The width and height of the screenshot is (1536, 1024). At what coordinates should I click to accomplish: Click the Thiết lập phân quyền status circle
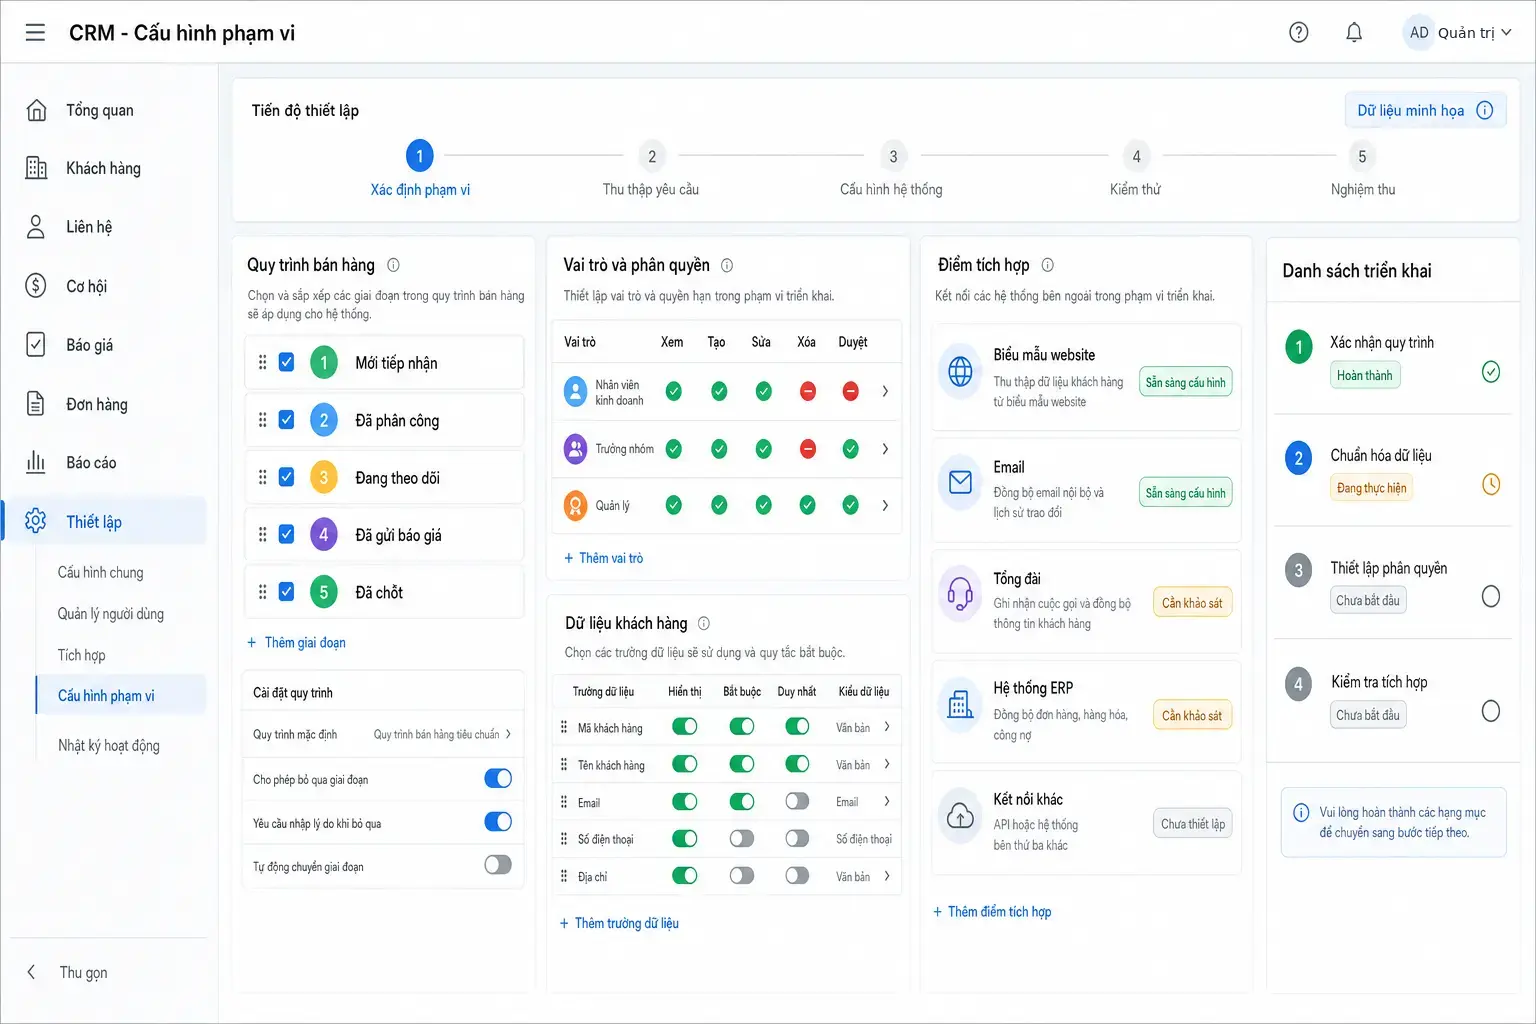(1491, 596)
